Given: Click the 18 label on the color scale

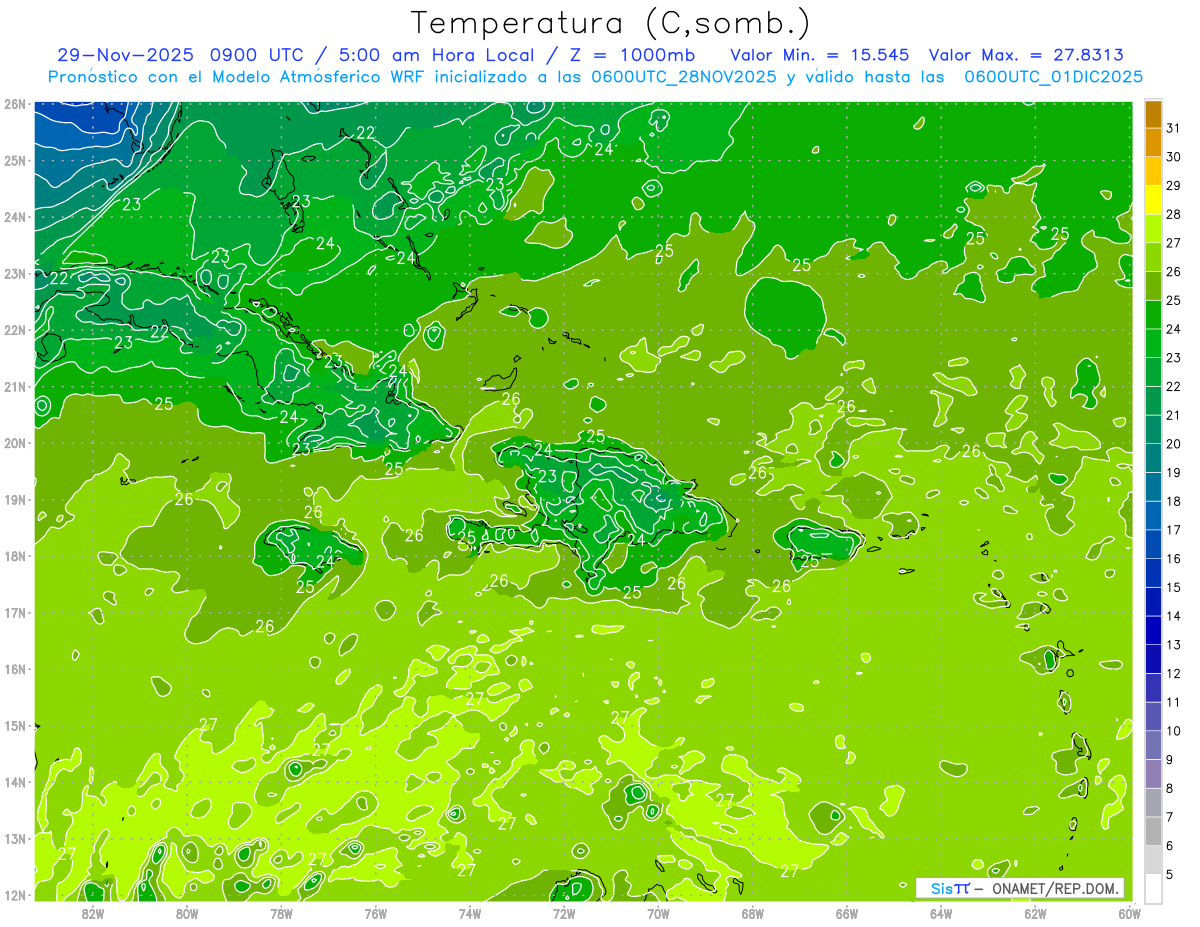Looking at the screenshot, I should tap(1173, 501).
